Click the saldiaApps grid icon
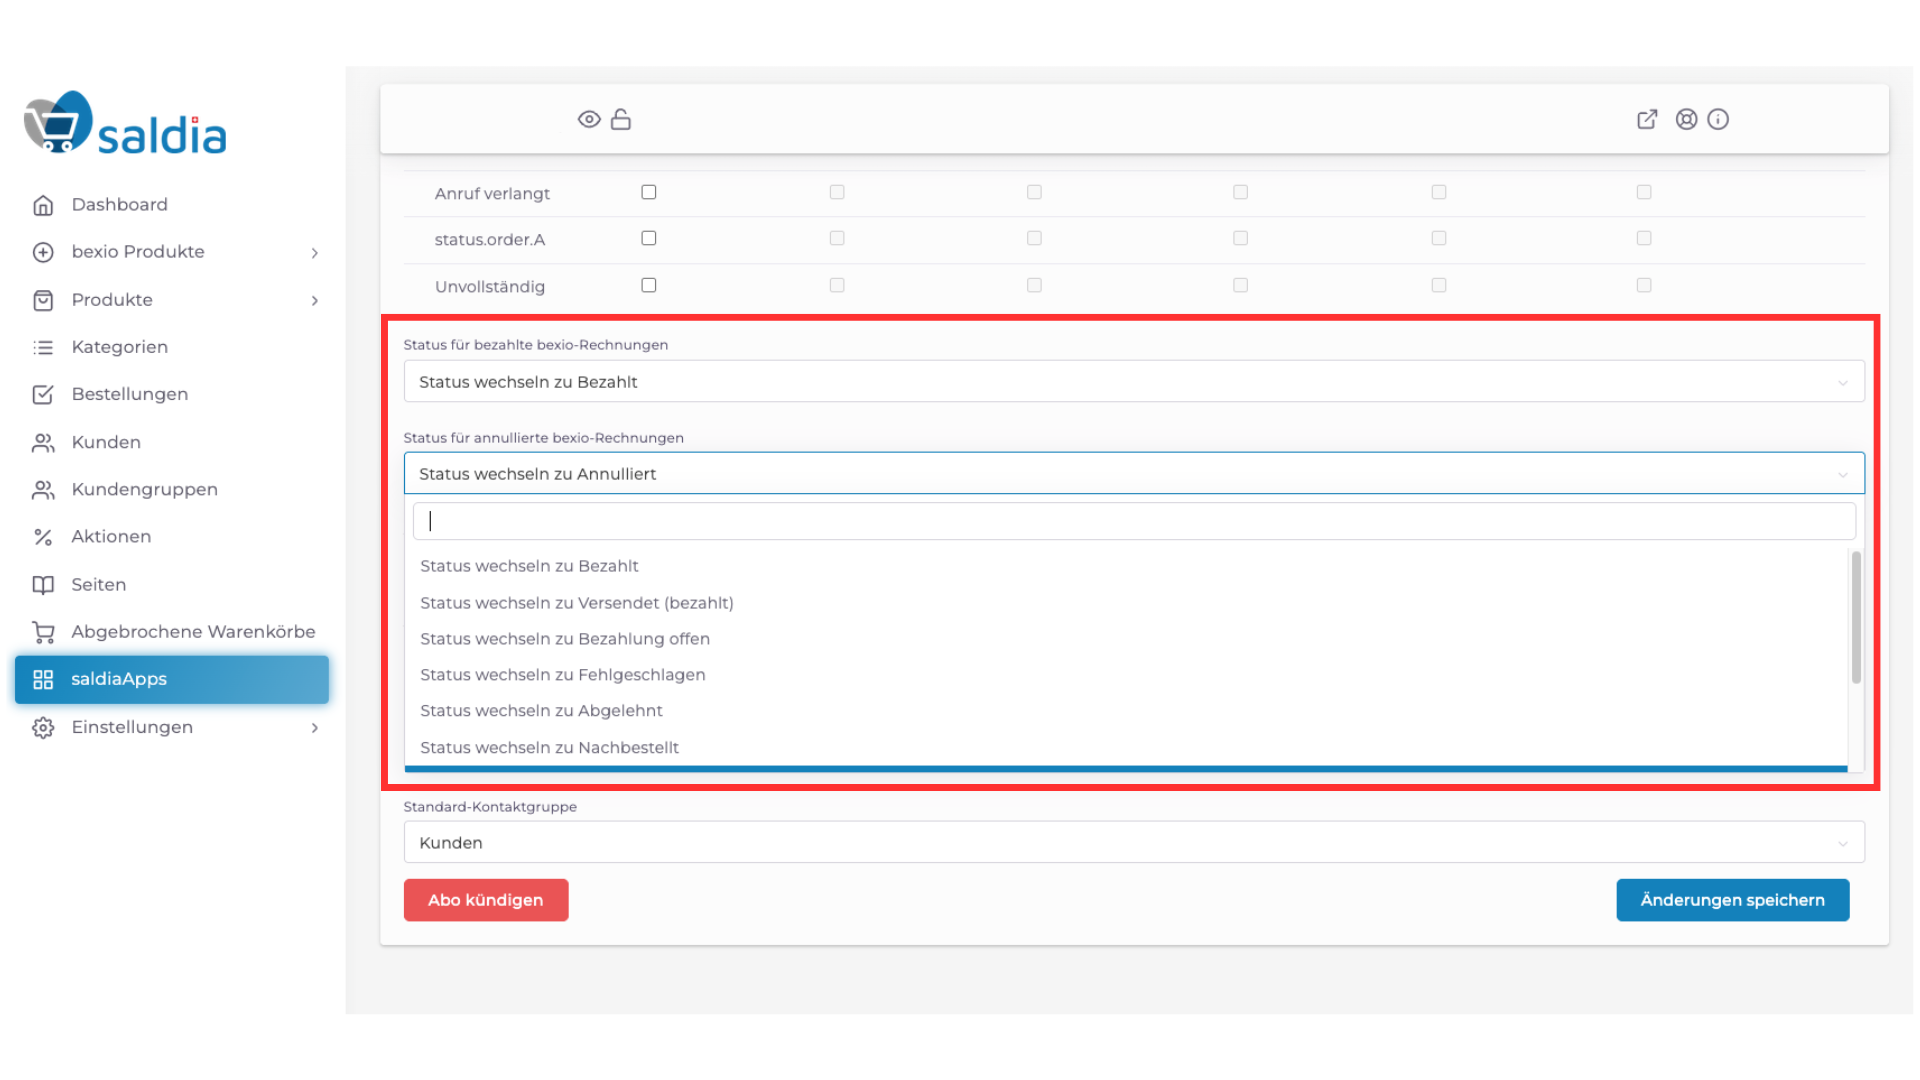 (x=43, y=679)
